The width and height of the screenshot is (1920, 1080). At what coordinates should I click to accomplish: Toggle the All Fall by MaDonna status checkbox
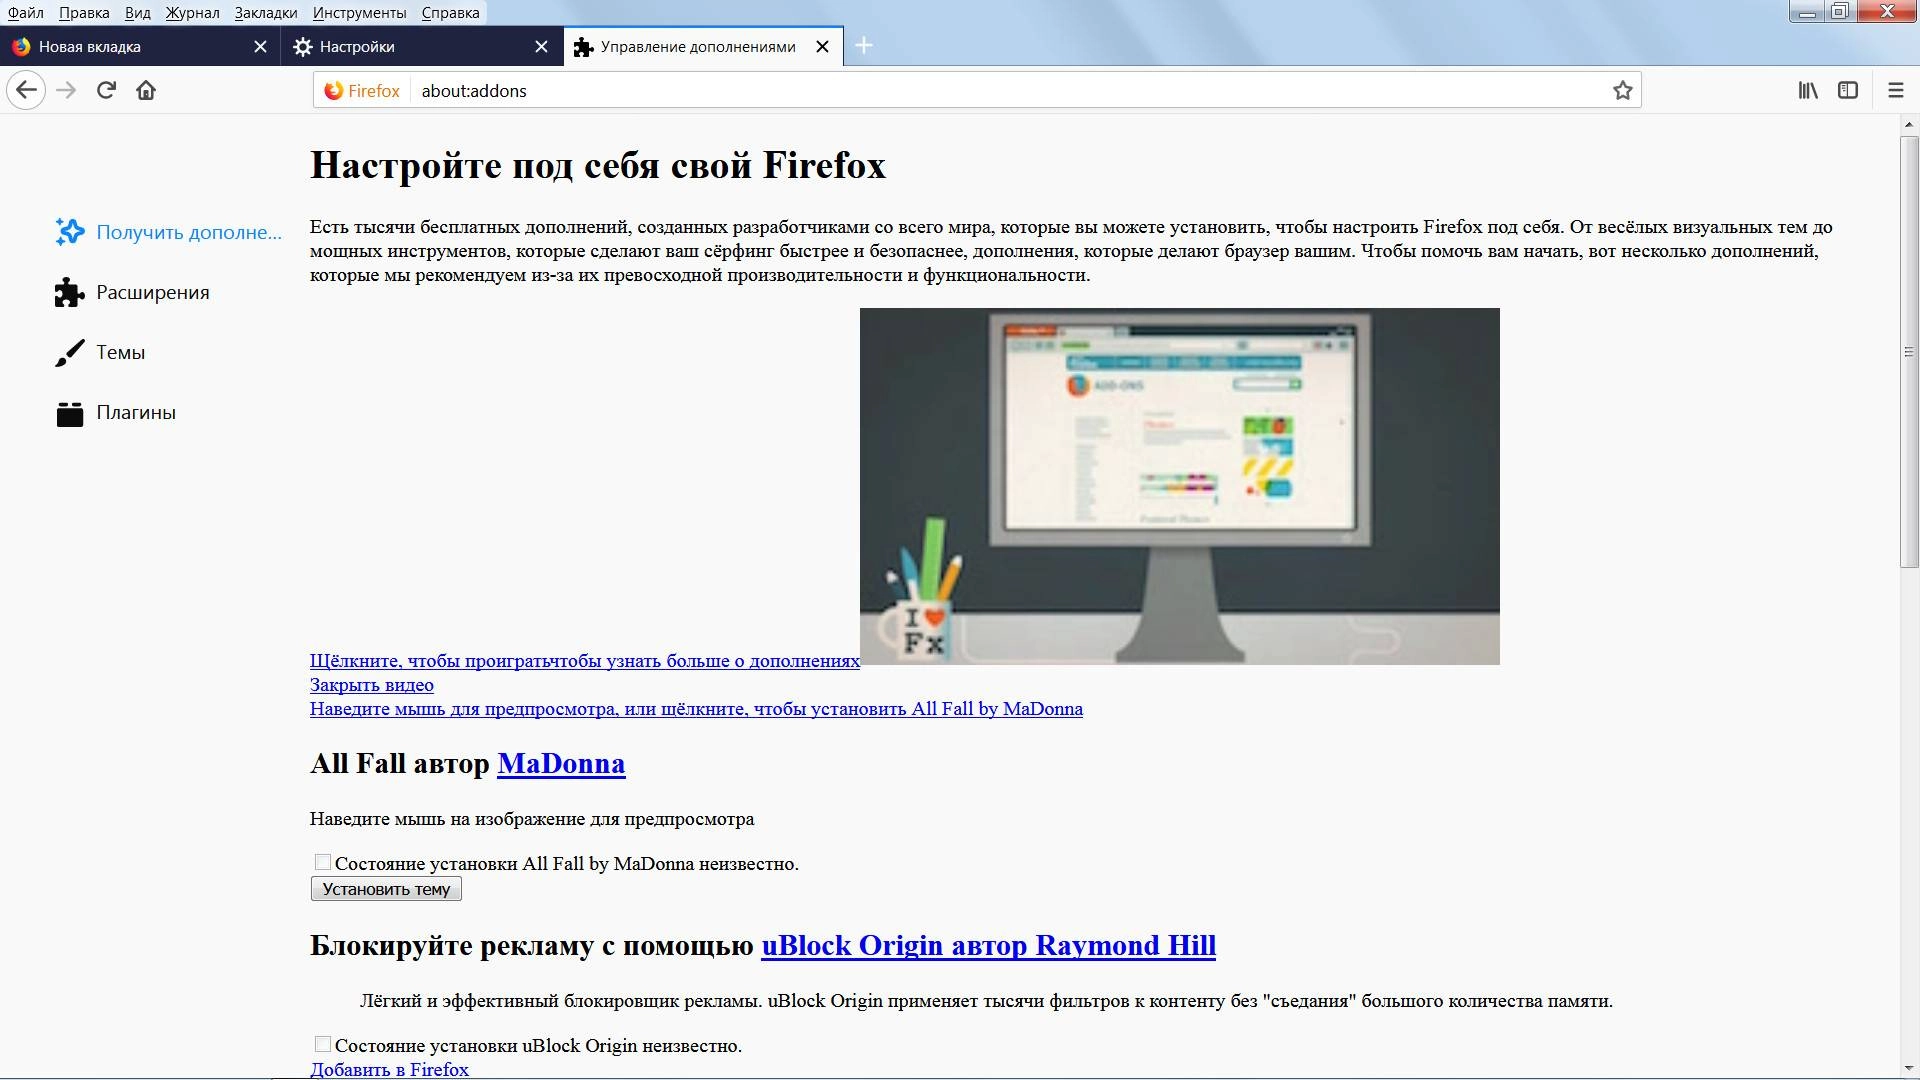click(322, 862)
